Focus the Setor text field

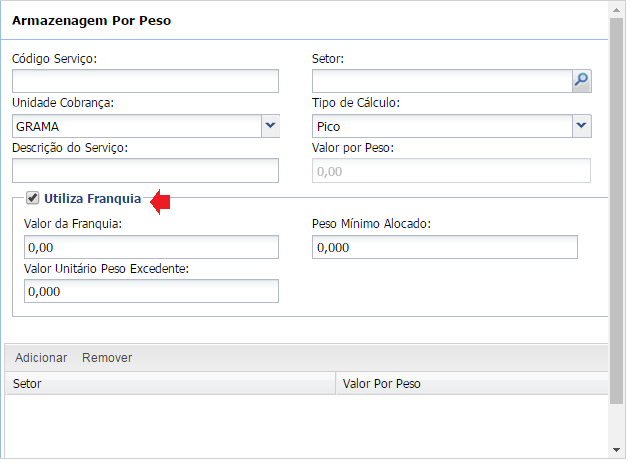click(441, 81)
